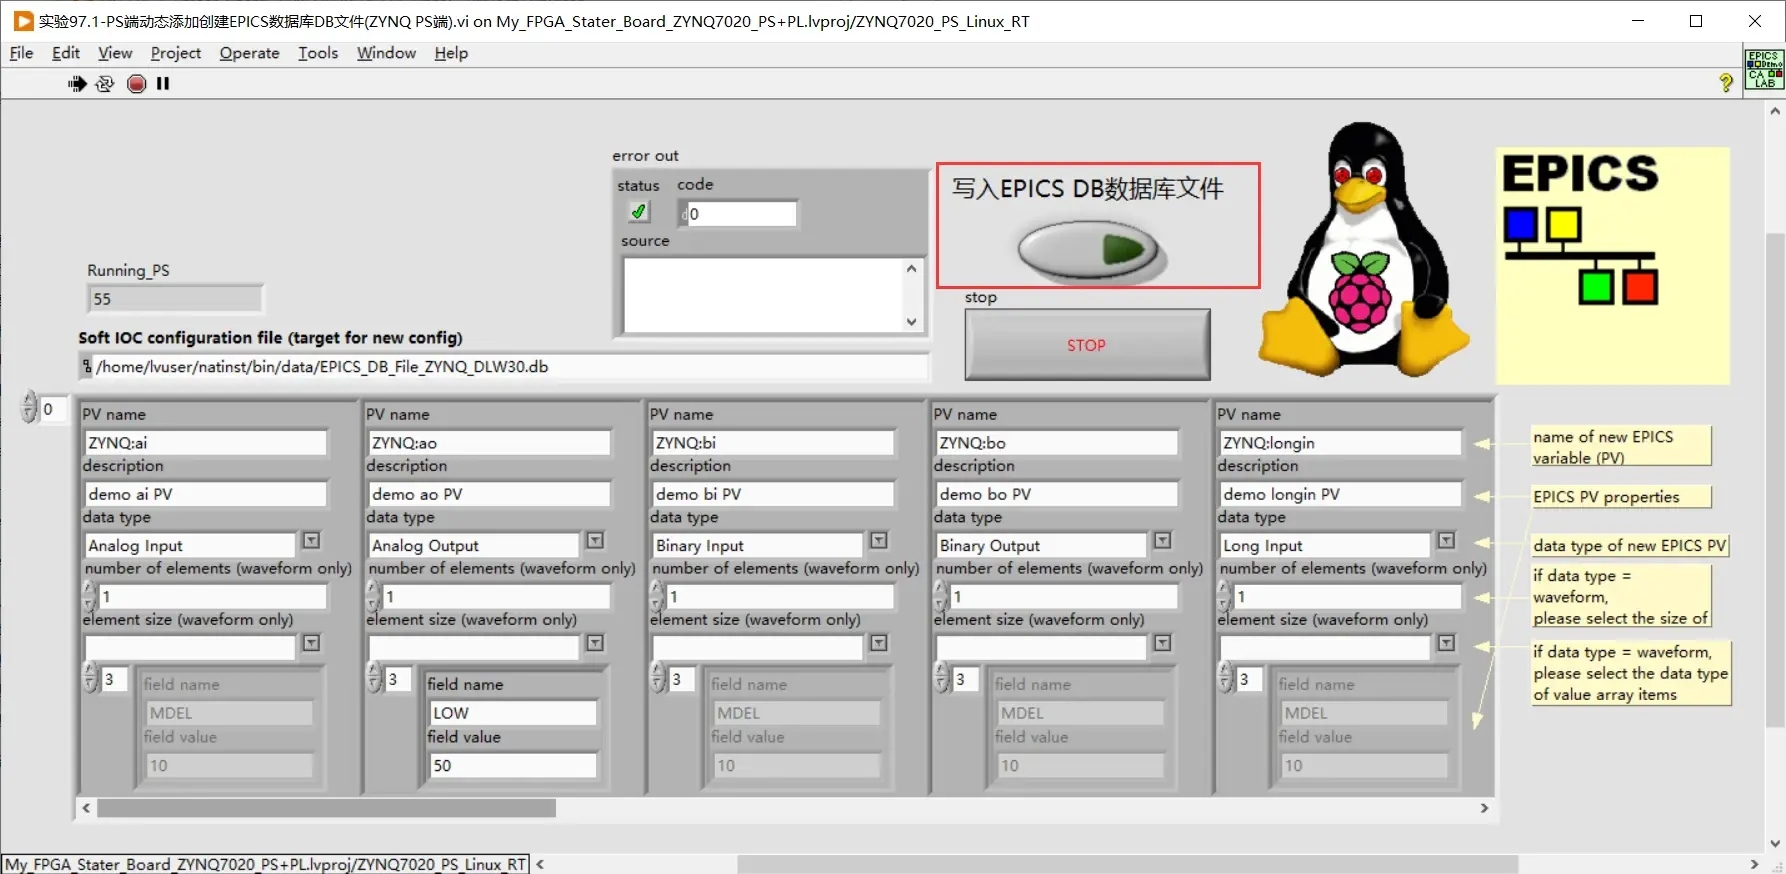
Task: Click number of elements stepper for ZYNQ:ai
Action: (90, 596)
